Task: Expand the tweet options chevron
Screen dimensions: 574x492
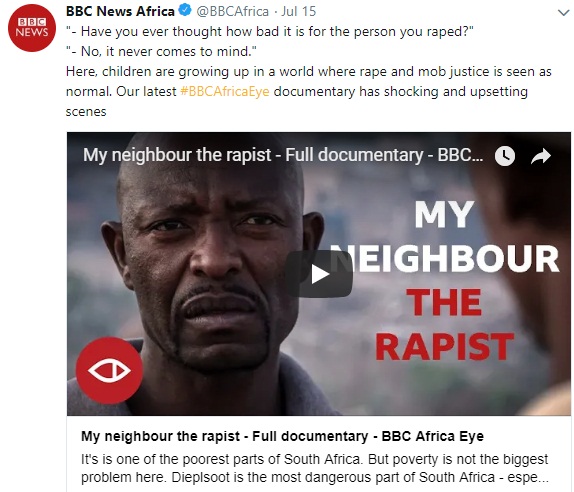Action: (x=563, y=13)
